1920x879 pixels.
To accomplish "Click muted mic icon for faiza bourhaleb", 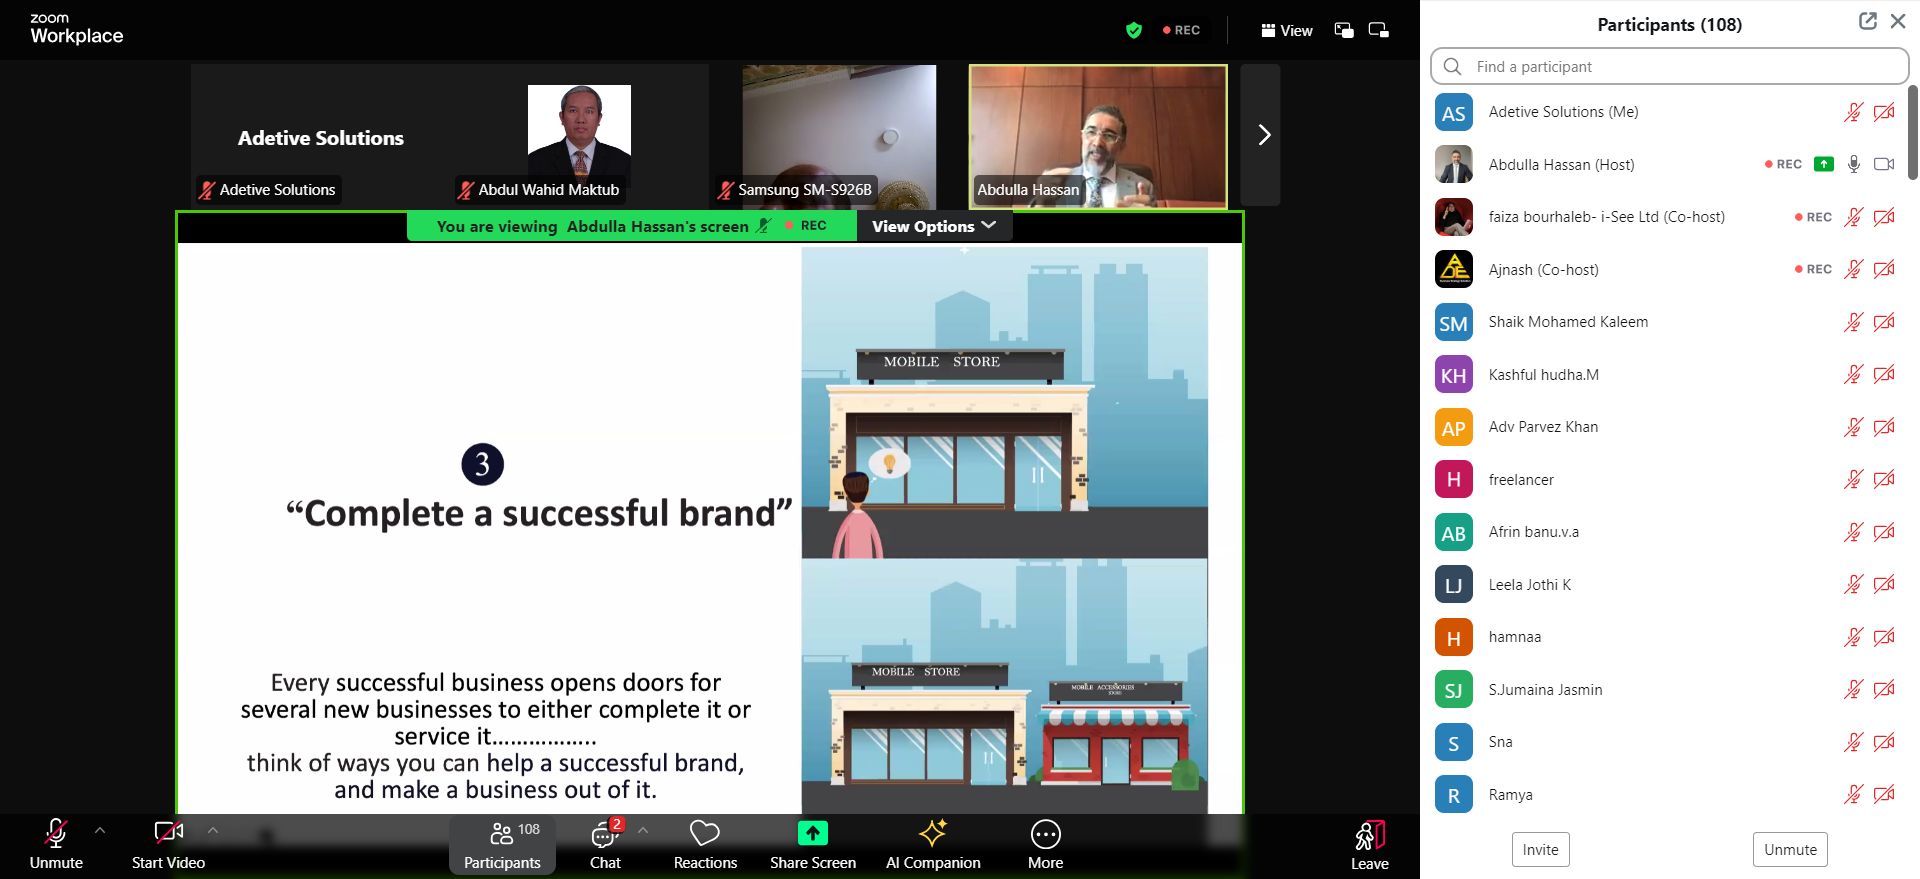I will [1853, 217].
